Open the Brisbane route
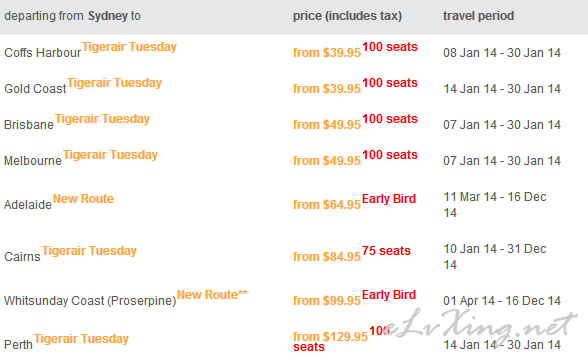 (x=29, y=124)
